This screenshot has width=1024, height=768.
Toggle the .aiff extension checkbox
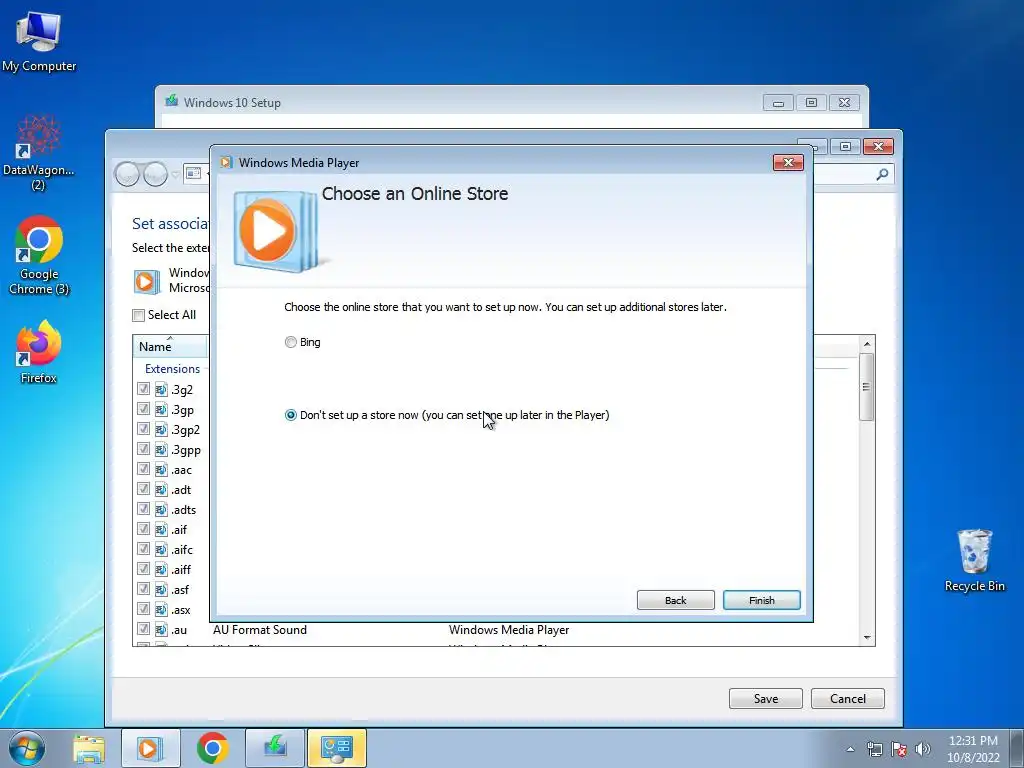coord(143,569)
